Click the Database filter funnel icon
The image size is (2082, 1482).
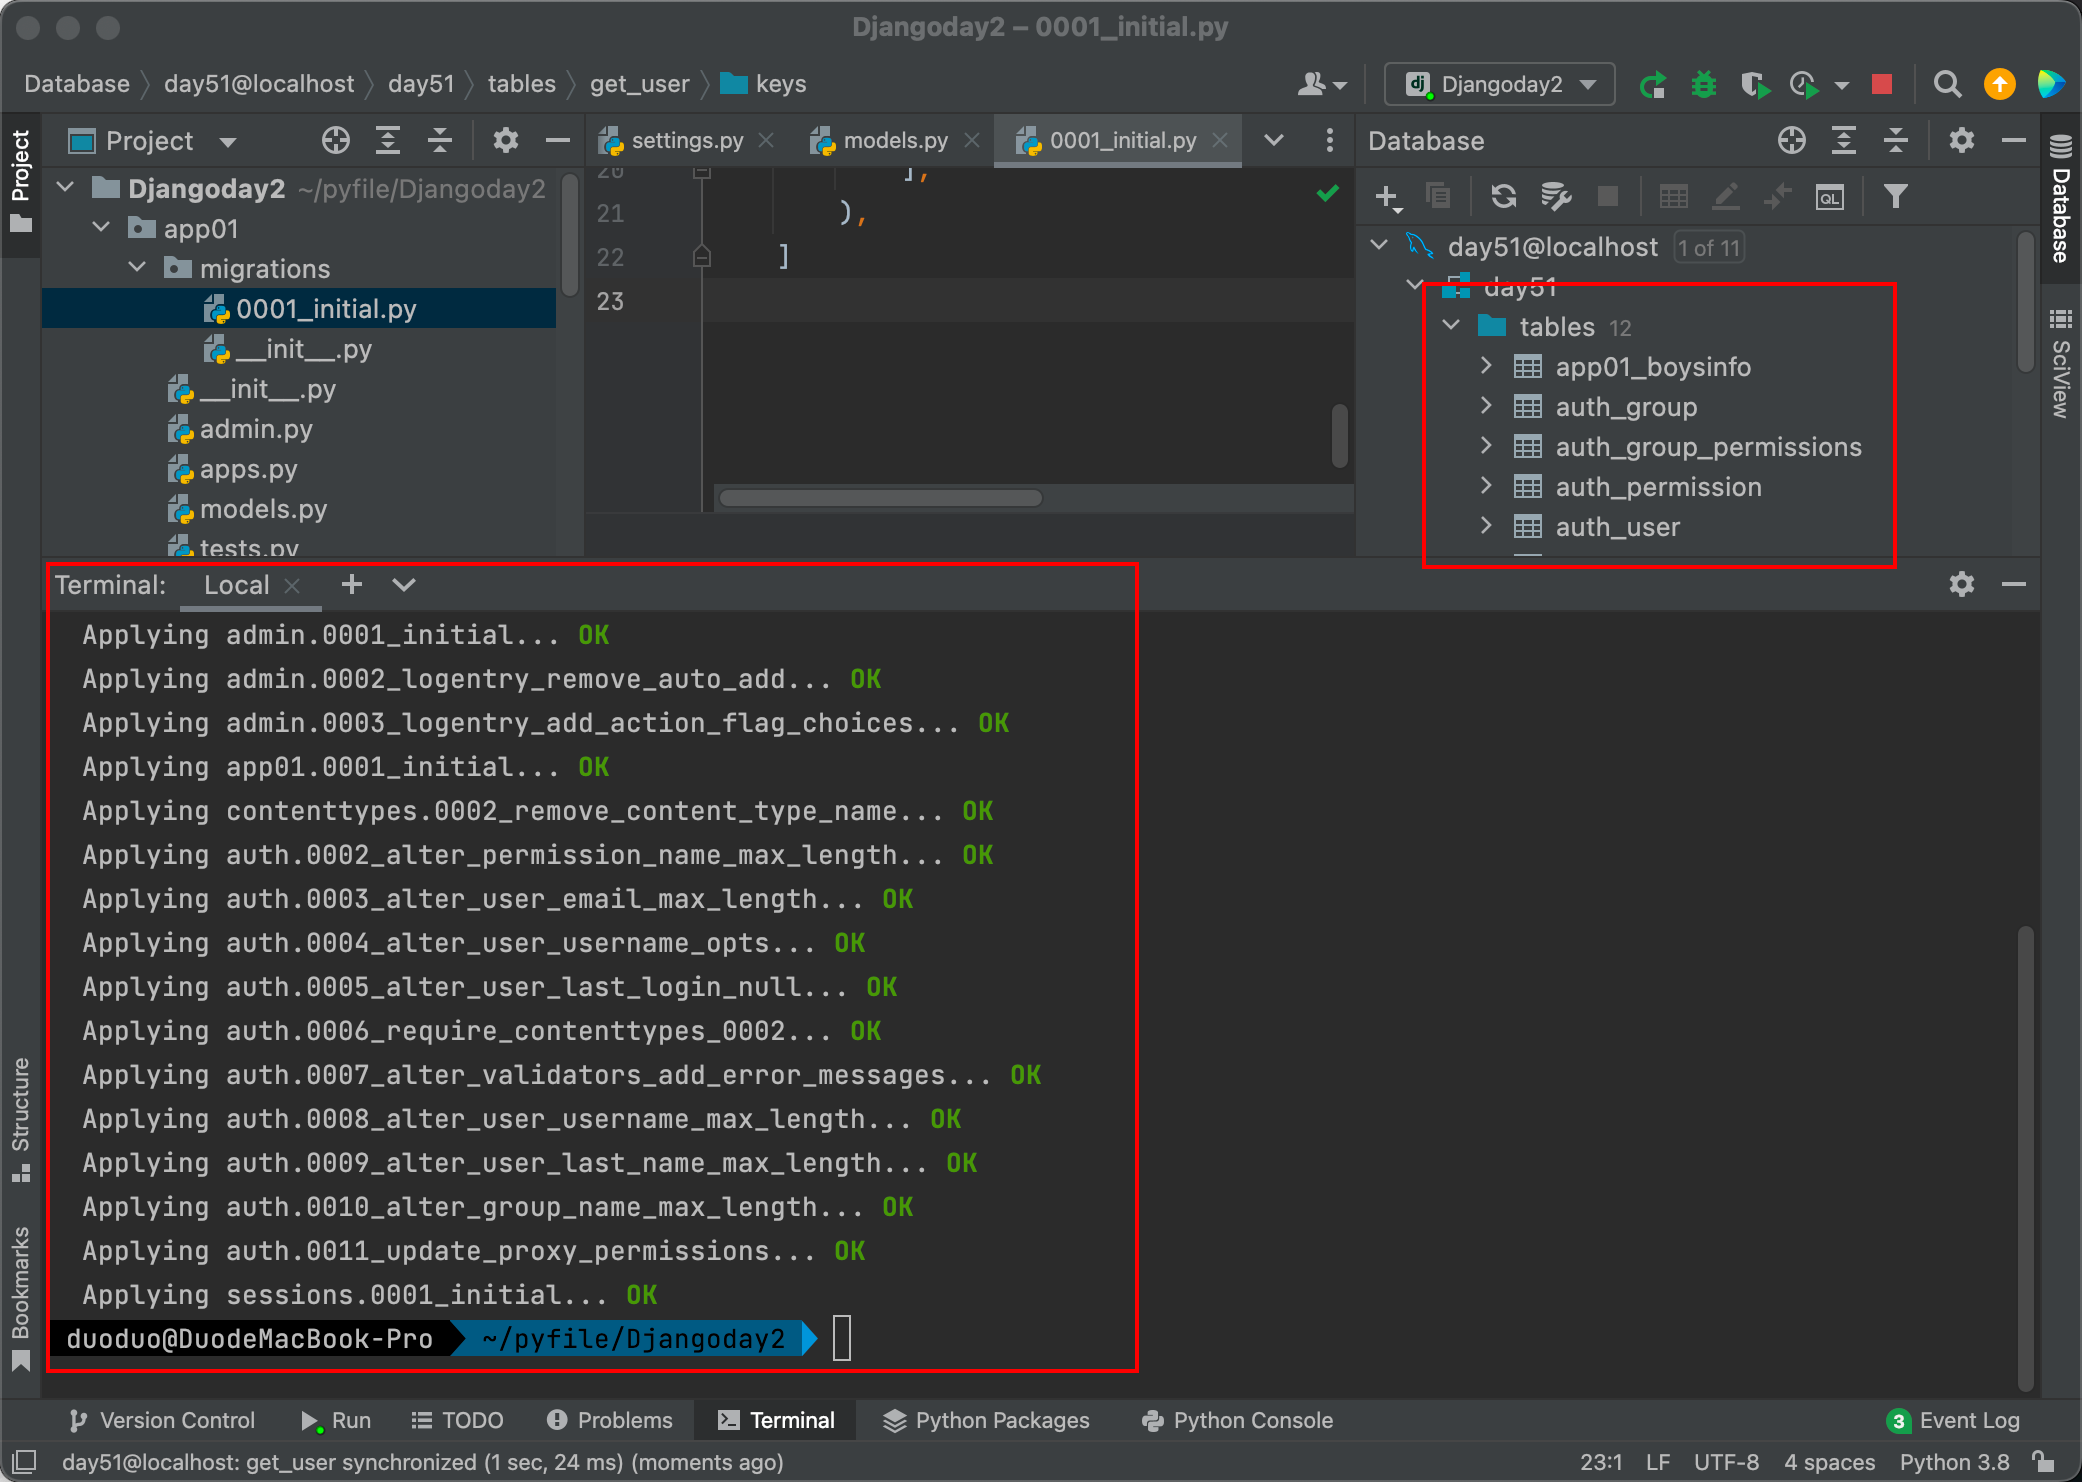pos(1895,196)
